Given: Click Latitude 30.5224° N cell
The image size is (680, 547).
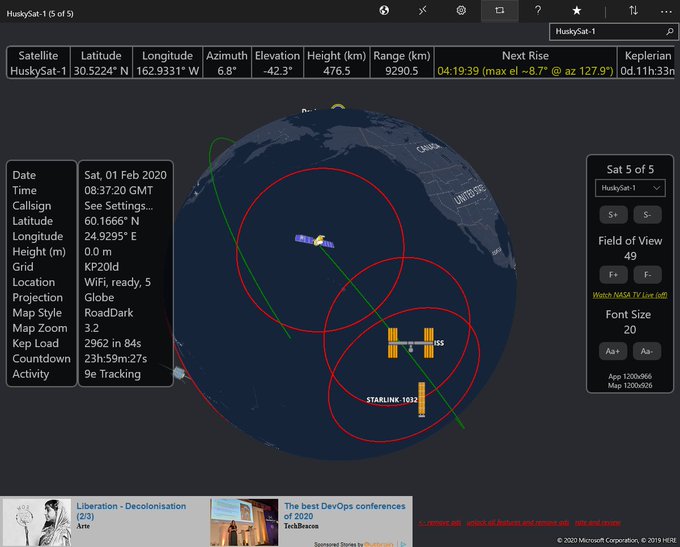Looking at the screenshot, I should [x=101, y=63].
